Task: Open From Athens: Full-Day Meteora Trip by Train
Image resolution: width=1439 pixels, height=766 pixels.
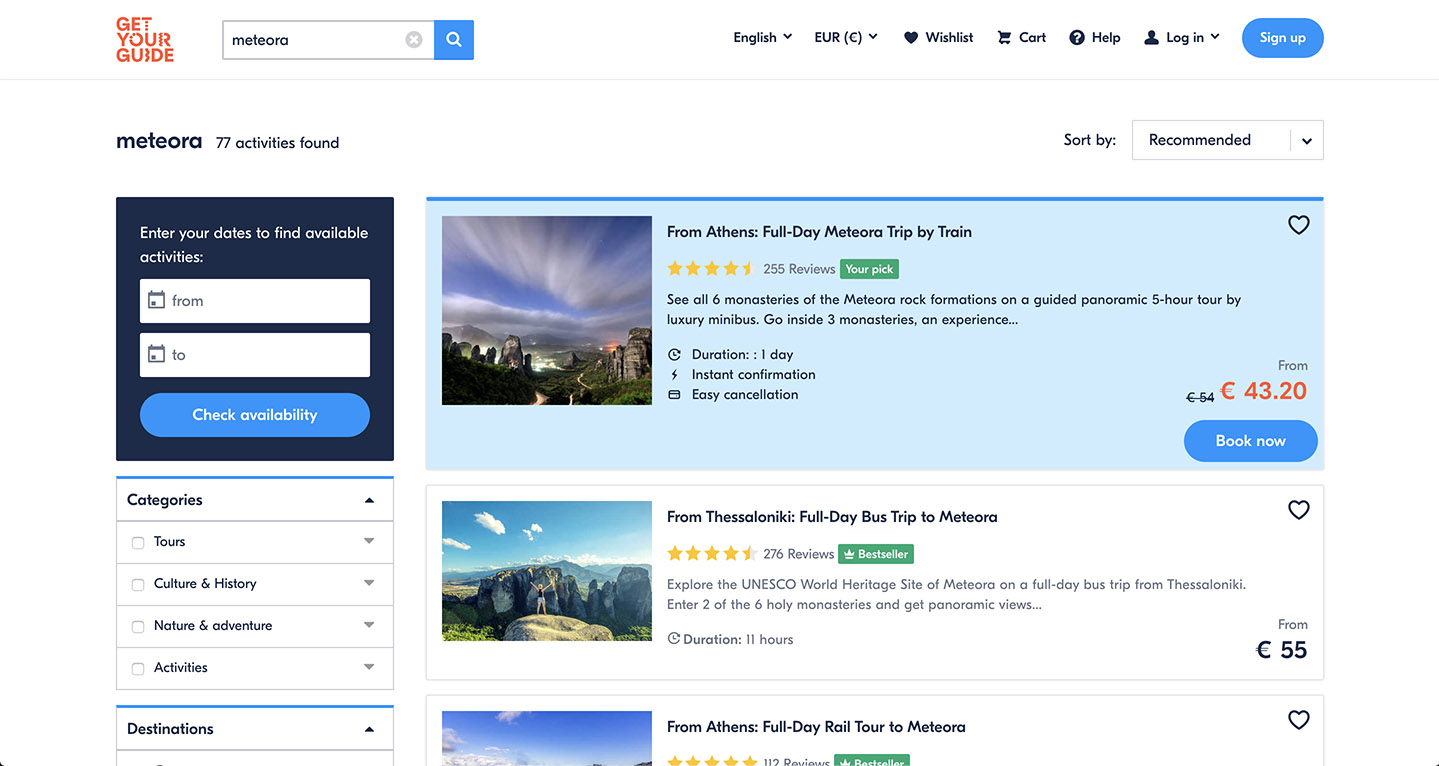Action: [819, 232]
